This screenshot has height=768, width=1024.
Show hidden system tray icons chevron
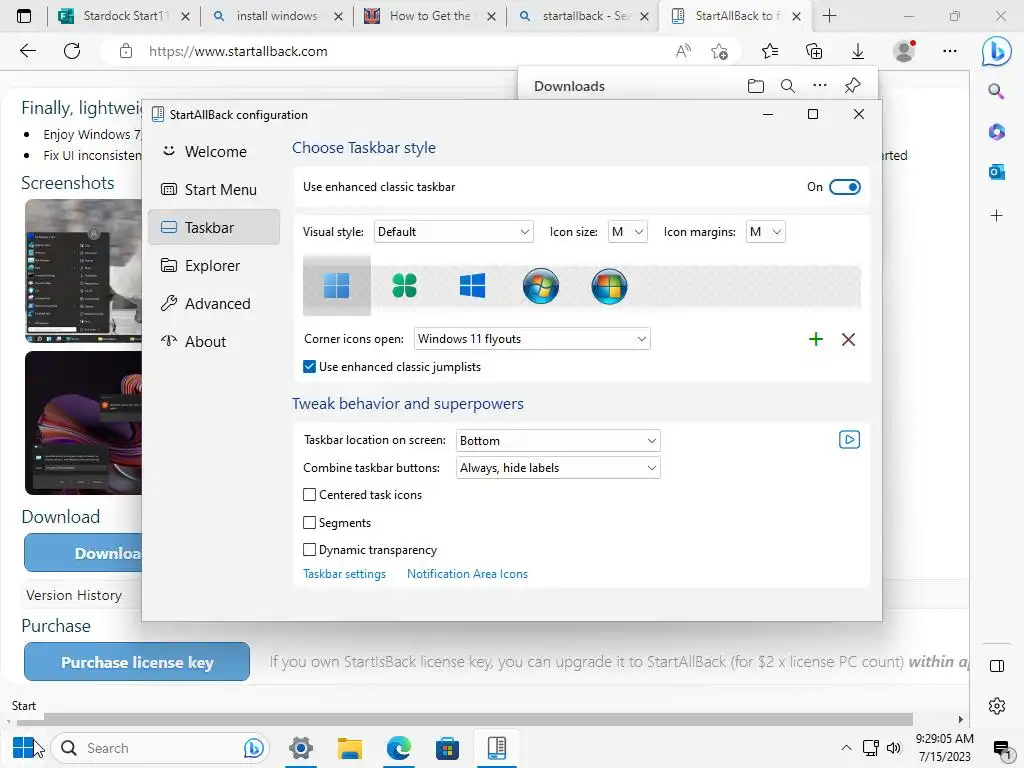tap(846, 748)
